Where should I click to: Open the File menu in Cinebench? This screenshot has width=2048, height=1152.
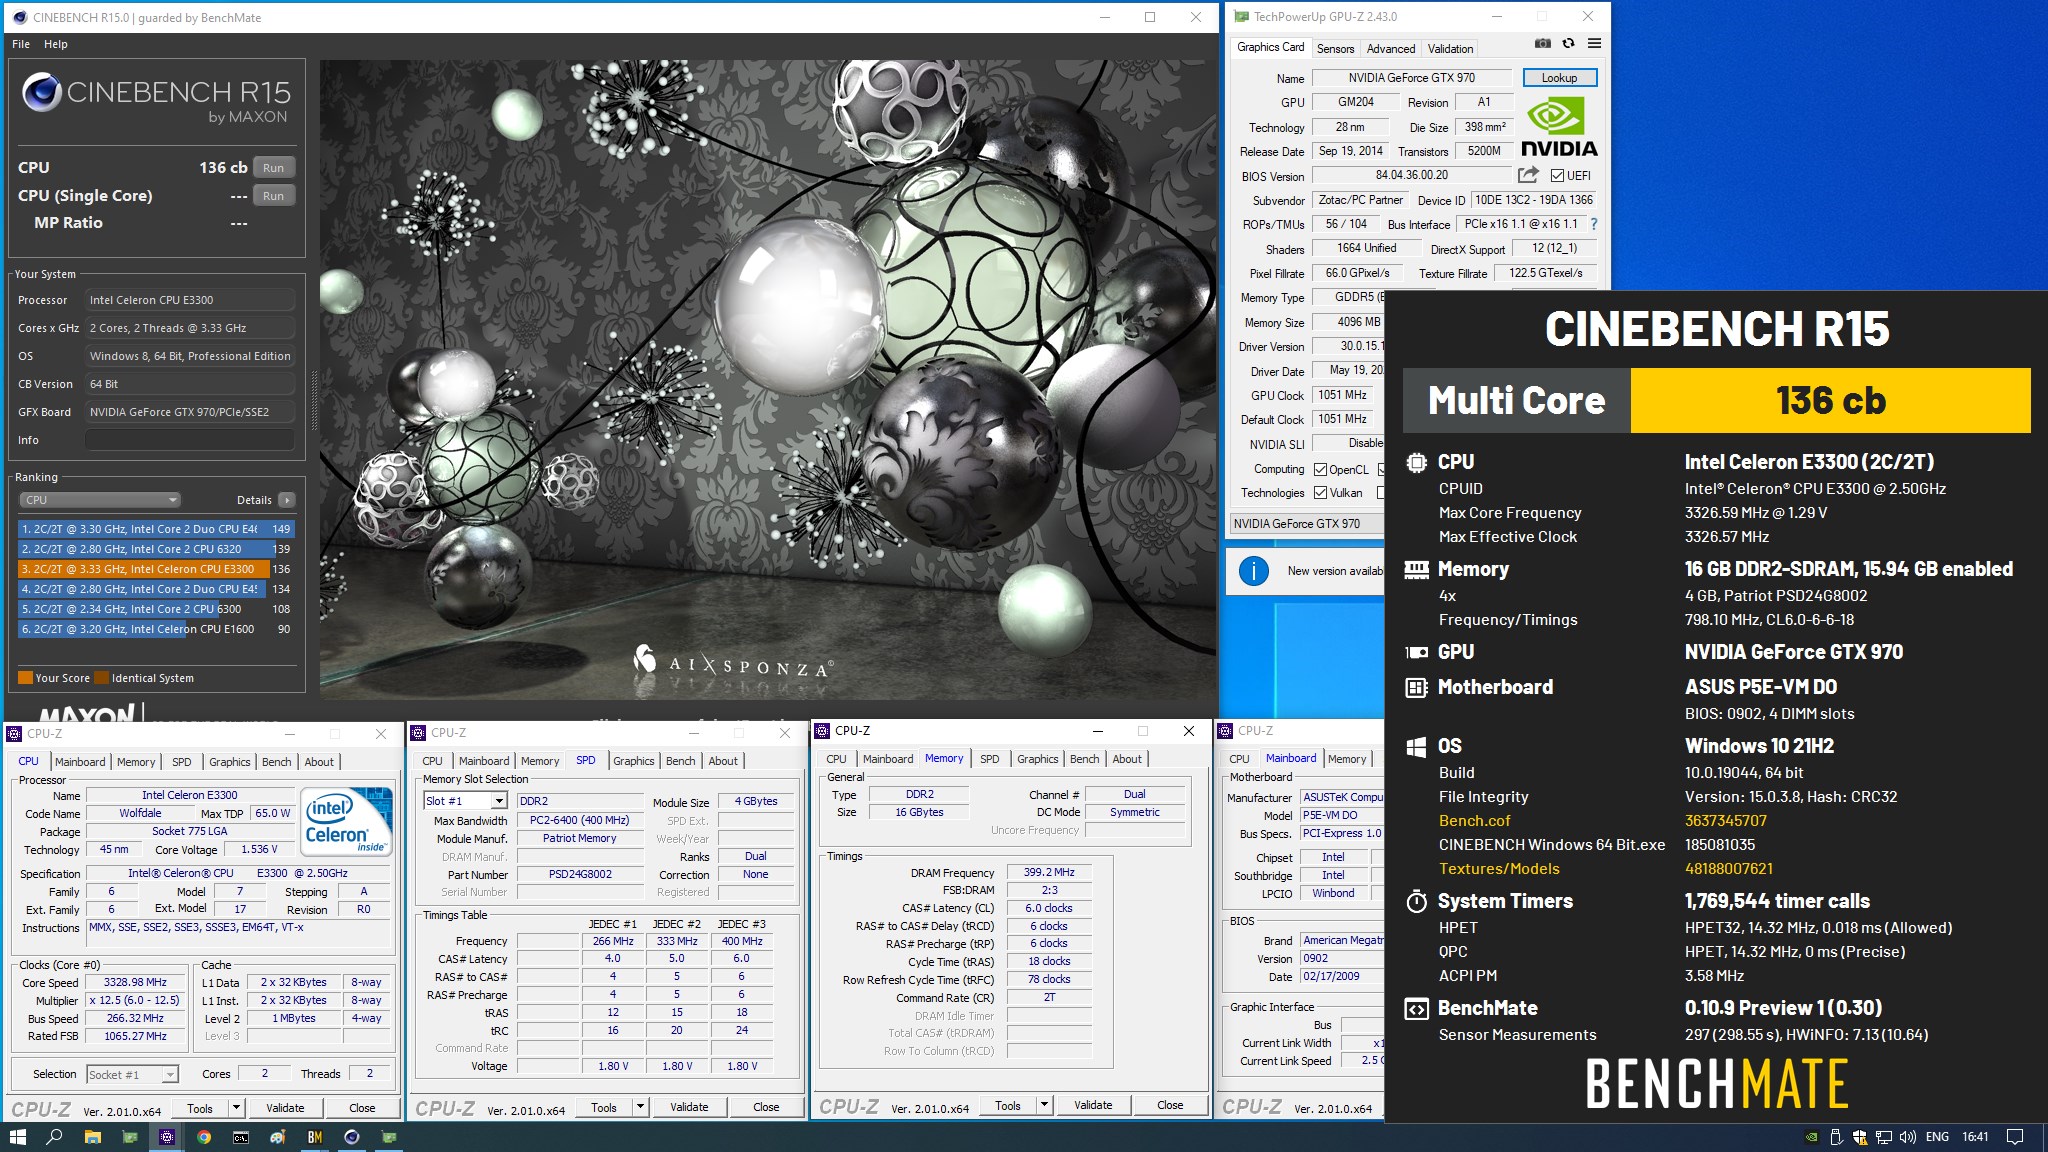tap(21, 44)
